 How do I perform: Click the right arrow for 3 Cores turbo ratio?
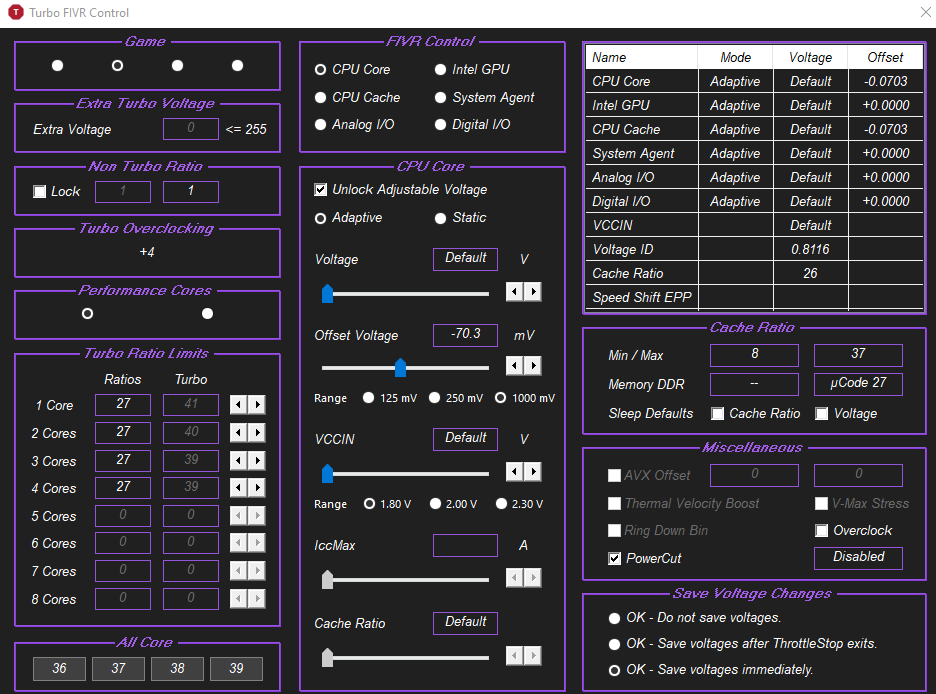click(x=257, y=460)
